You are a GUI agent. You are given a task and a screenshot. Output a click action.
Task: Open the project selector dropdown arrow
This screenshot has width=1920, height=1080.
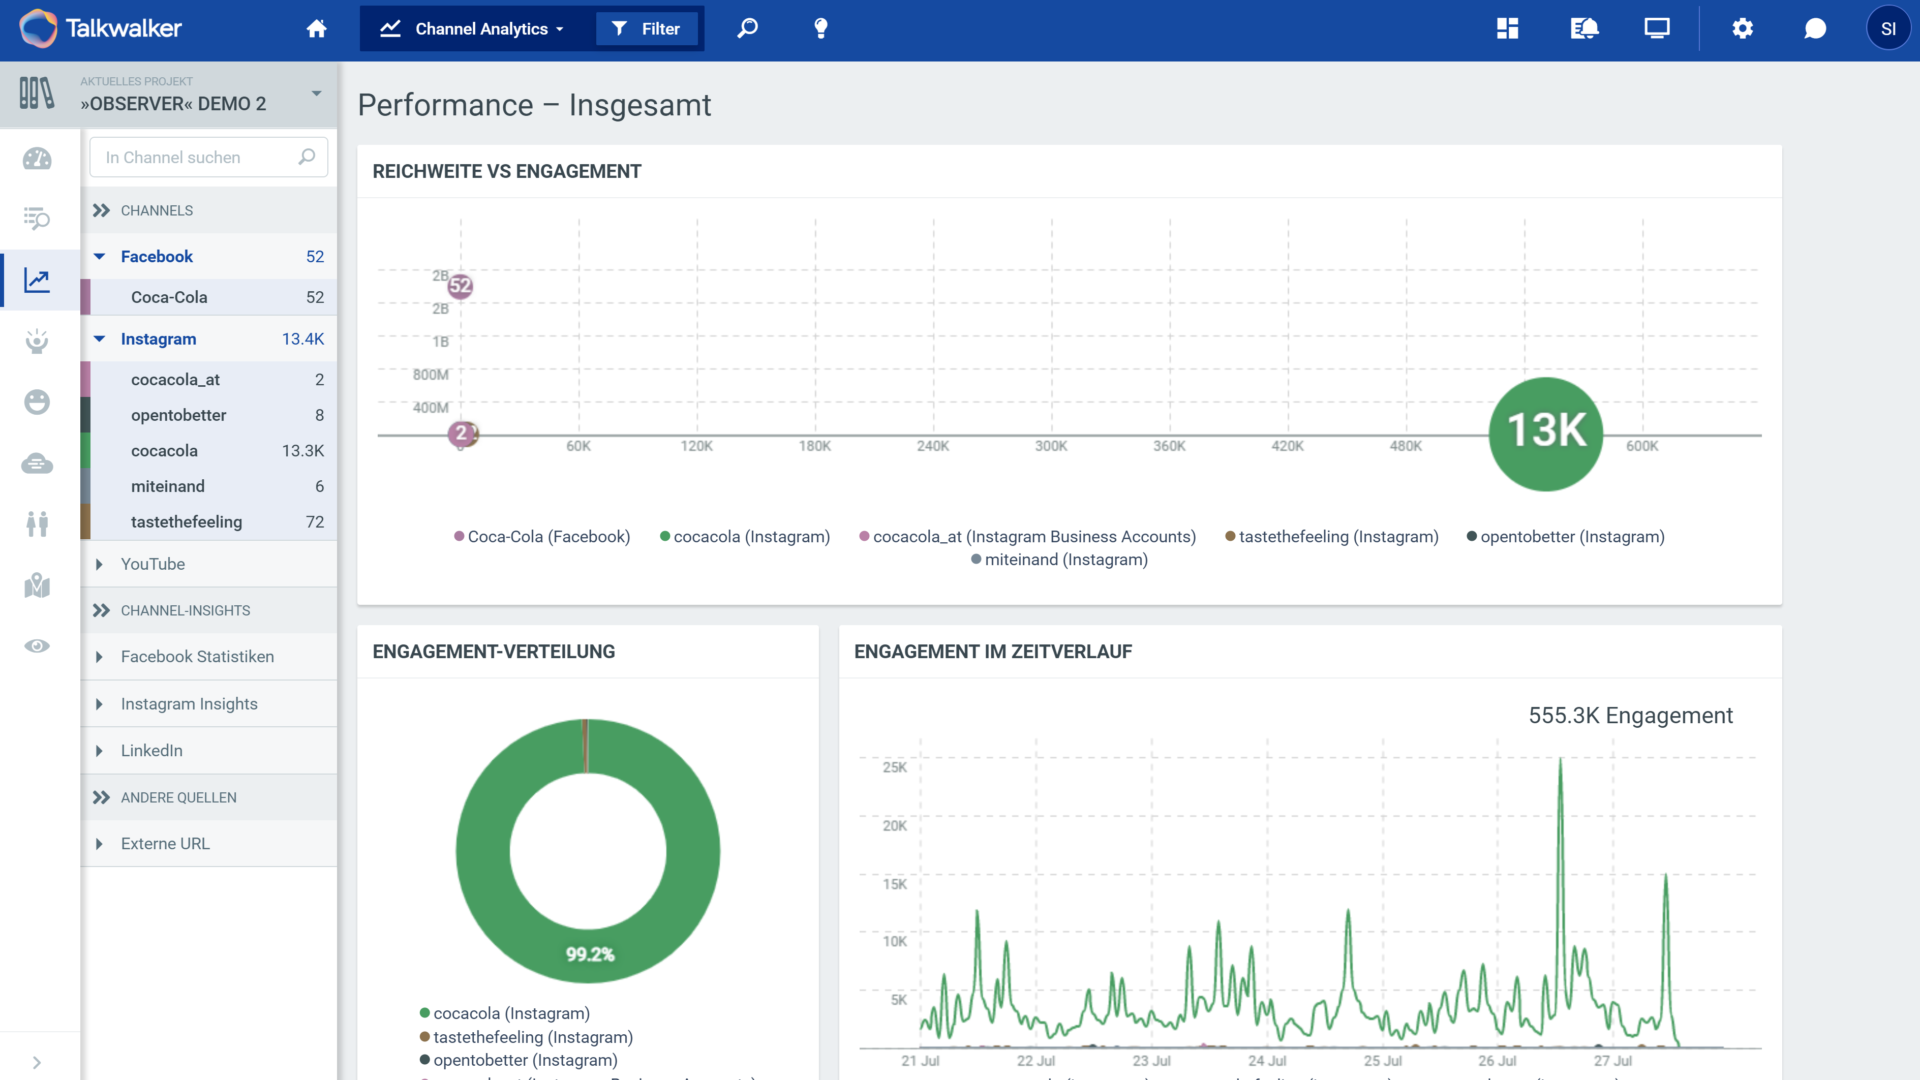pyautogui.click(x=316, y=94)
